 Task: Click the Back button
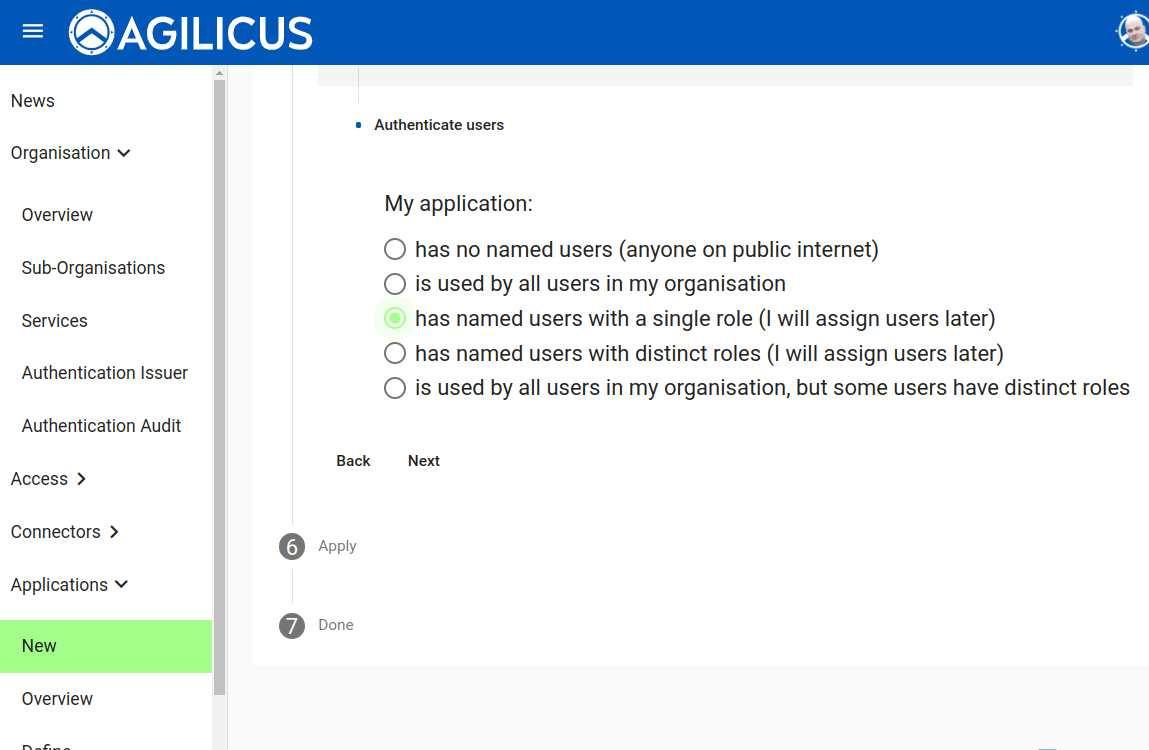[x=353, y=461]
